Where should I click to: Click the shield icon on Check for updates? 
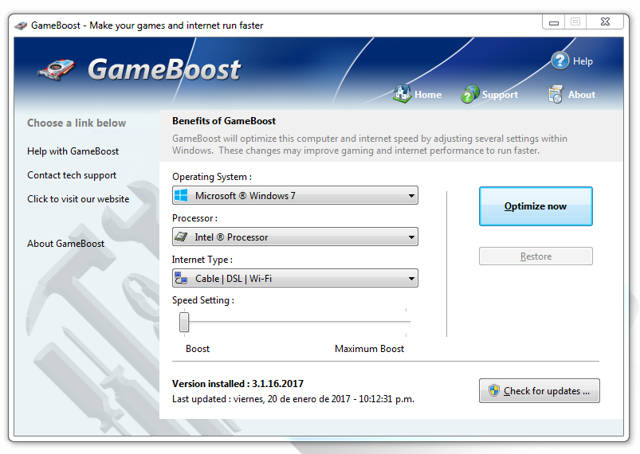494,390
